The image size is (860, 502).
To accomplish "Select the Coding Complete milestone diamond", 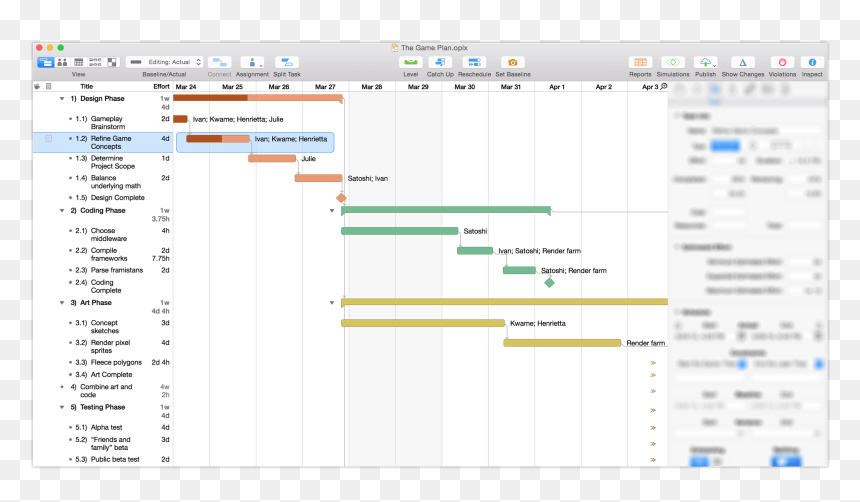I will point(549,283).
